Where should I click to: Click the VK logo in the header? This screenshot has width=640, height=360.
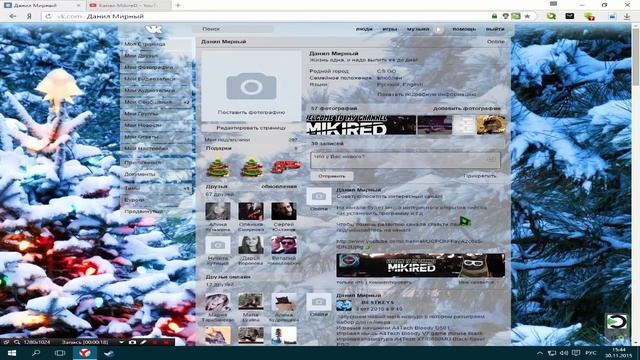coord(154,29)
